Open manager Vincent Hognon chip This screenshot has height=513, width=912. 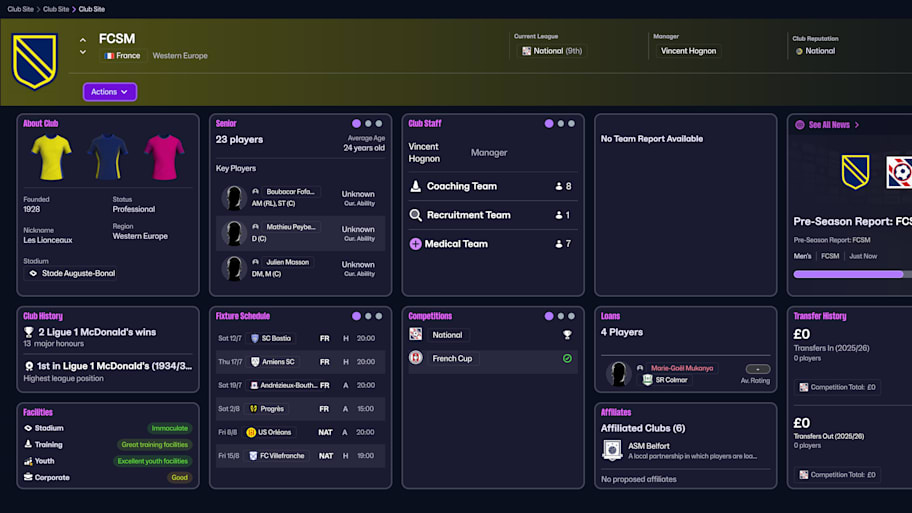pyautogui.click(x=688, y=51)
